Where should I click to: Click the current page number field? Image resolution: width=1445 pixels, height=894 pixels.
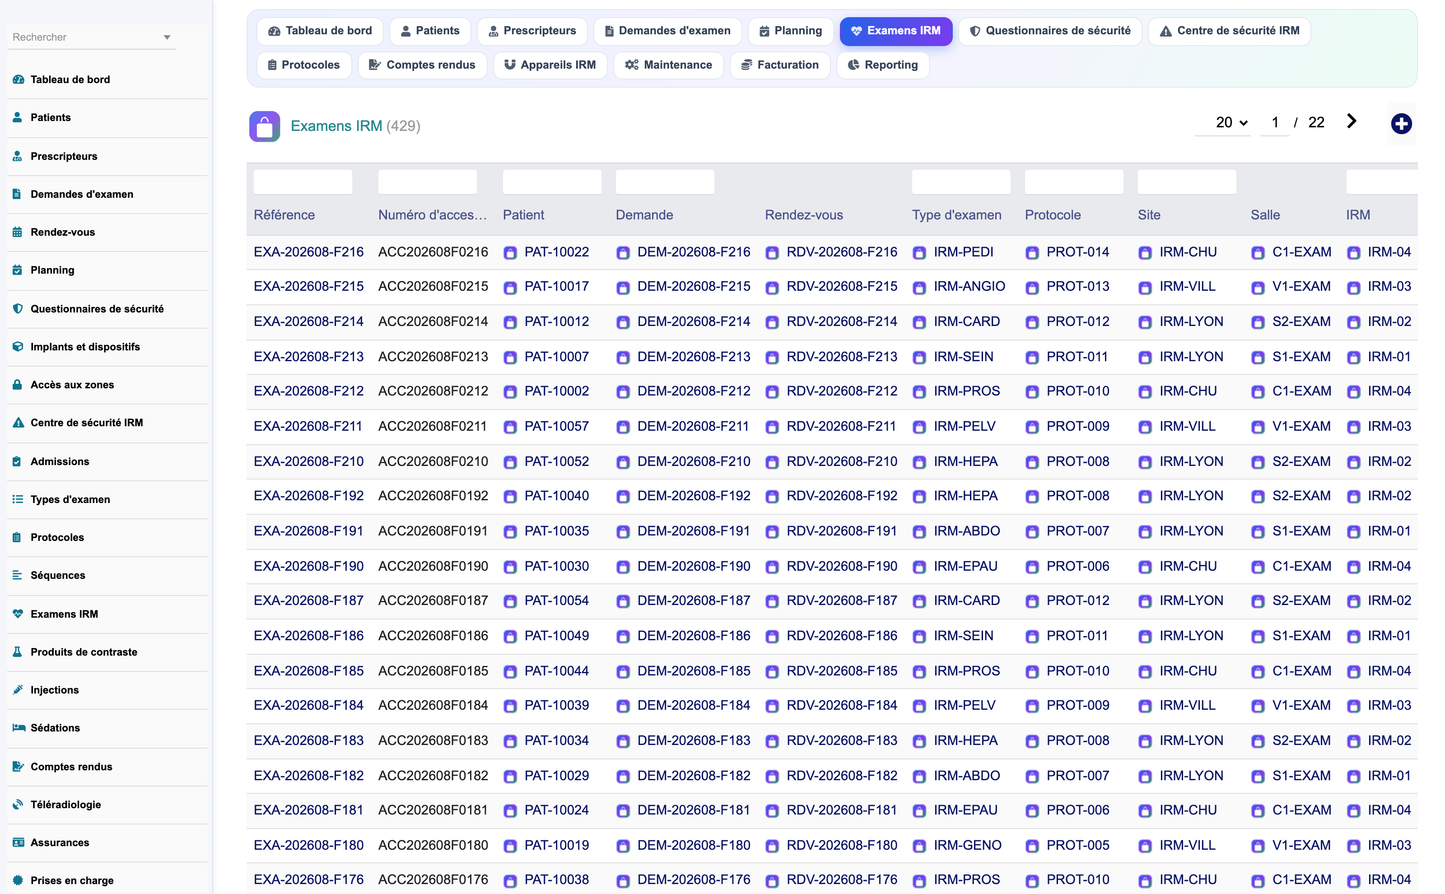(1275, 122)
